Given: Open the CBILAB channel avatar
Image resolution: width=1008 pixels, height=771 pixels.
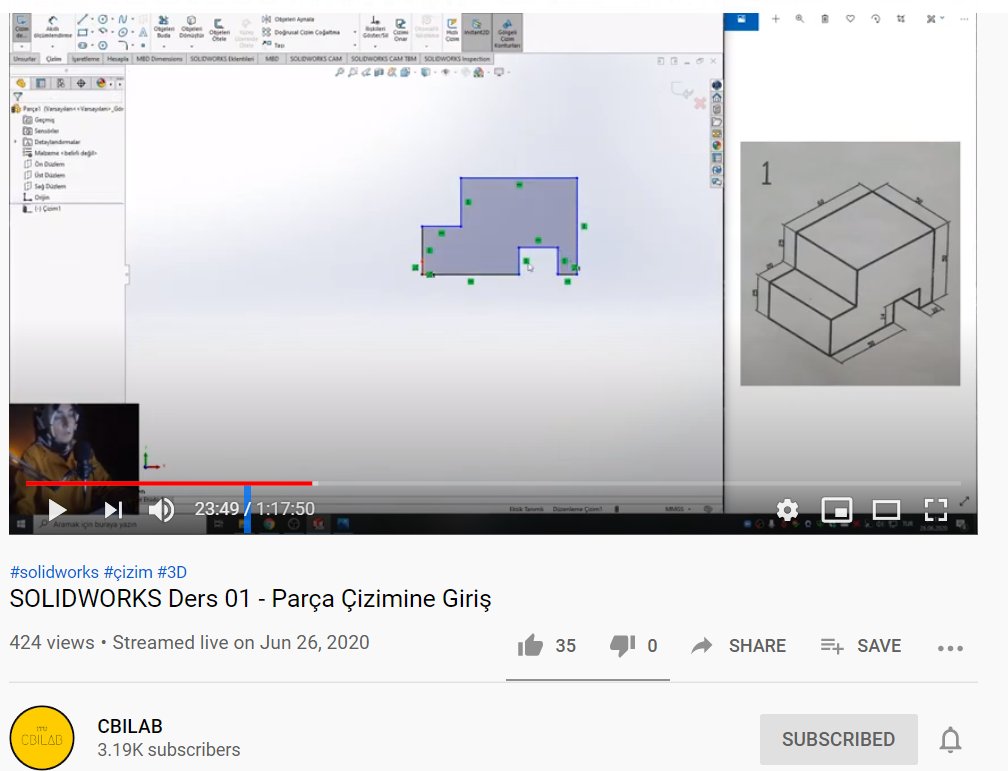Looking at the screenshot, I should click(x=42, y=738).
